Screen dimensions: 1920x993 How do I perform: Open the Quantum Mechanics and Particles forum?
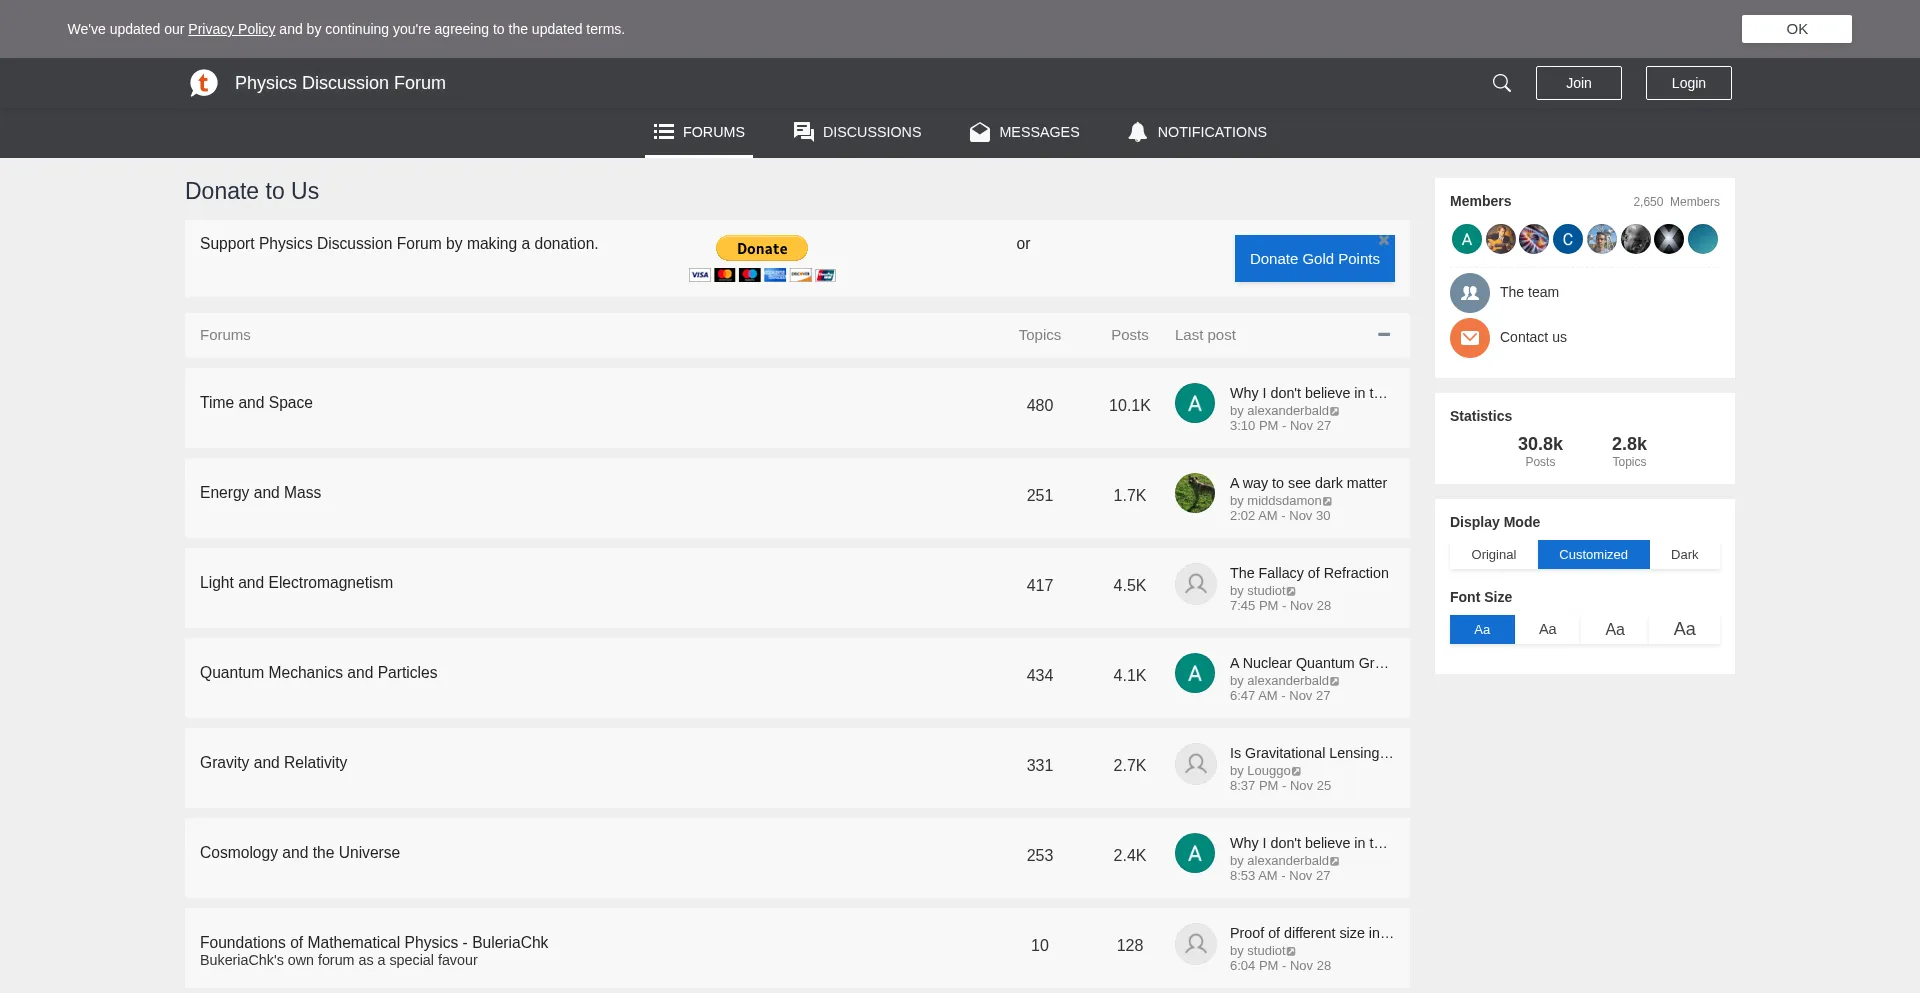point(318,673)
